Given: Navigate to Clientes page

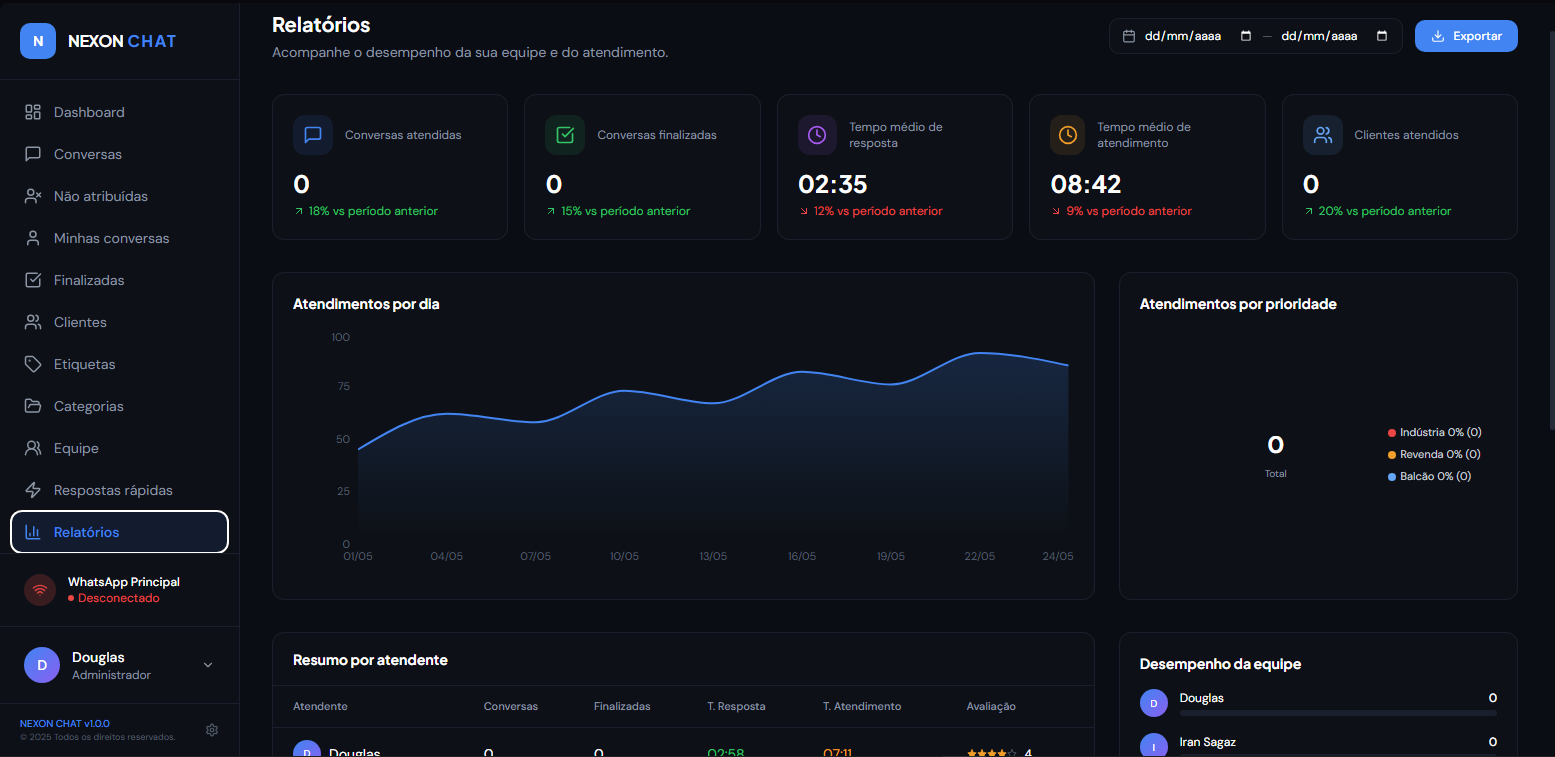Looking at the screenshot, I should point(119,322).
